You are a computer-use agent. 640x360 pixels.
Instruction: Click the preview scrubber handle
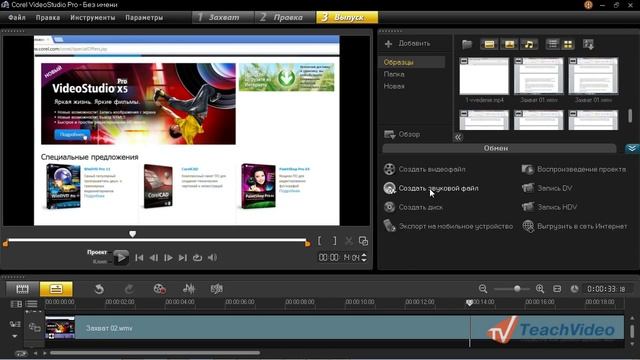pyautogui.click(x=133, y=234)
